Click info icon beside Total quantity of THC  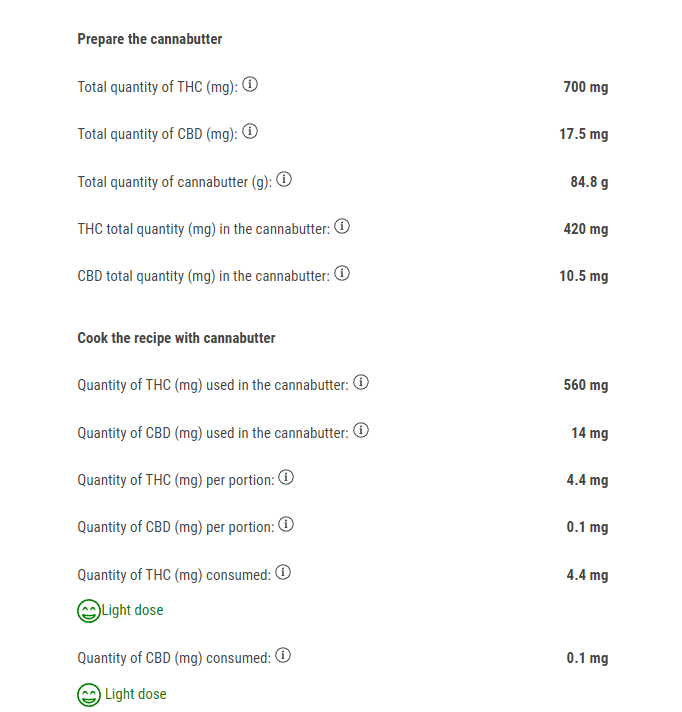pos(250,84)
